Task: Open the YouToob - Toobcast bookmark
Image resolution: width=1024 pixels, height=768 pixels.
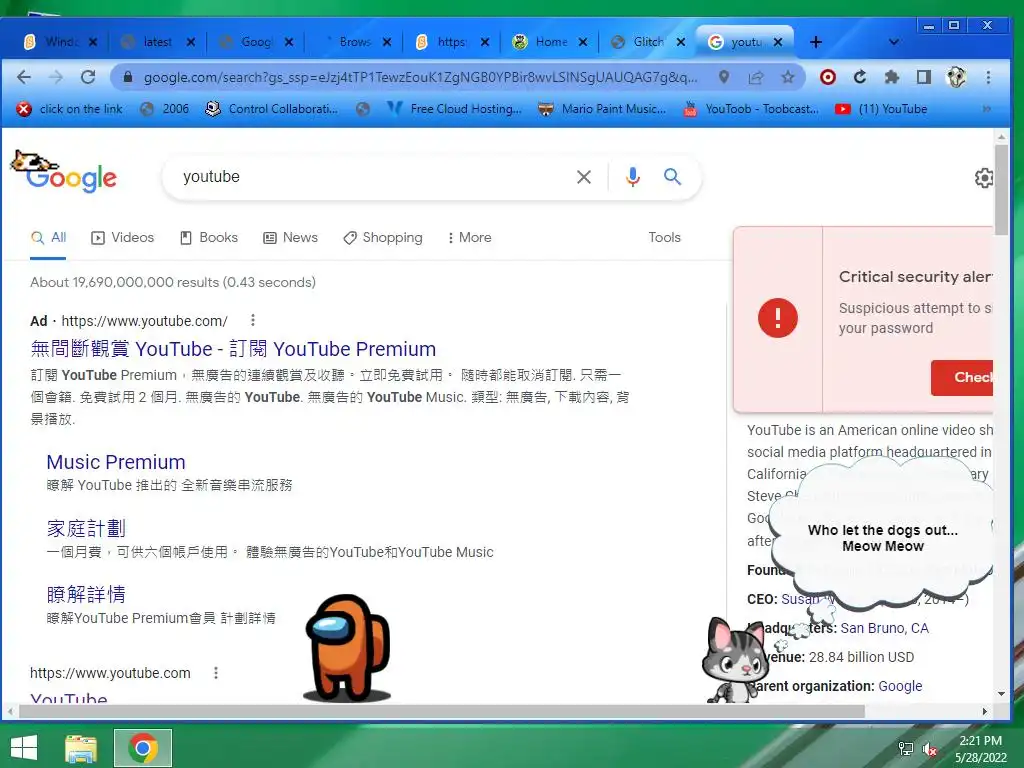Action: click(x=751, y=109)
